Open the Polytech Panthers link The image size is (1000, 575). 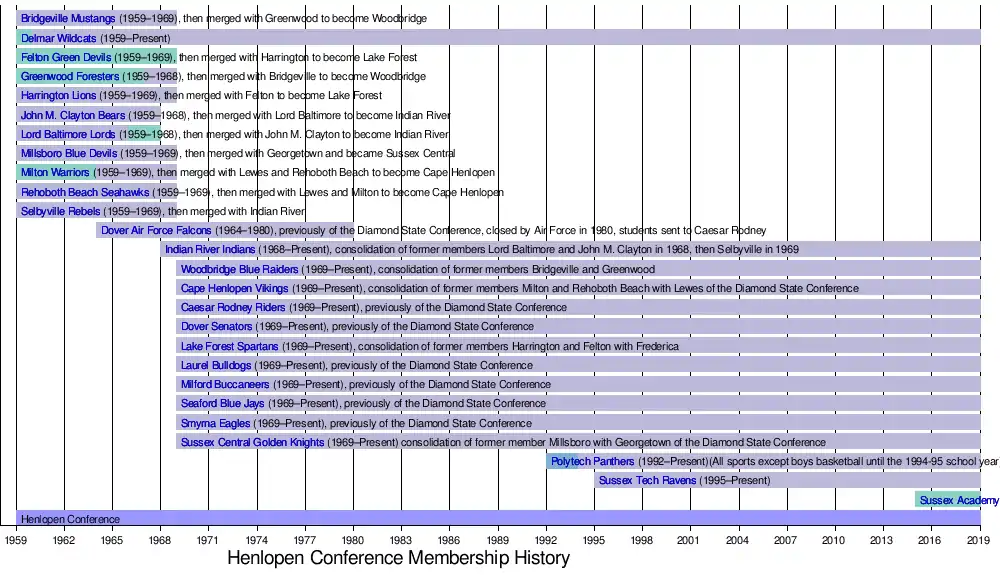(592, 462)
